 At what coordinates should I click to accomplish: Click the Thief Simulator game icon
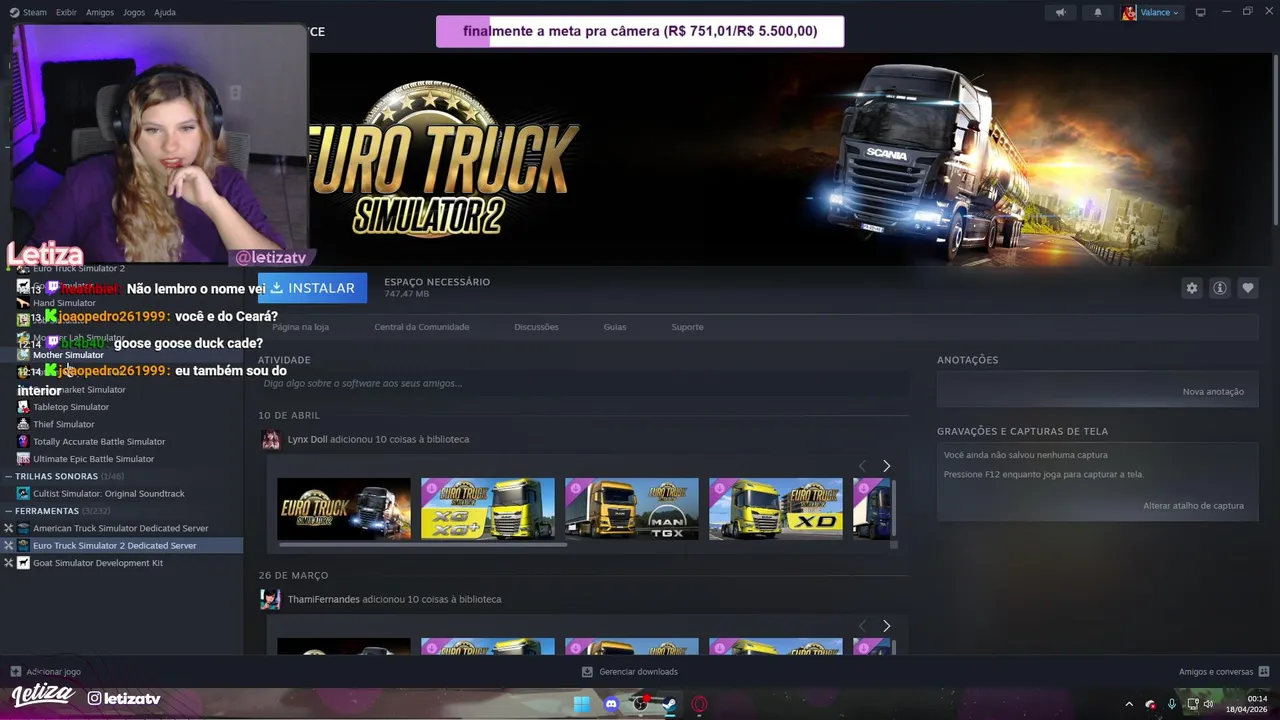pyautogui.click(x=23, y=424)
